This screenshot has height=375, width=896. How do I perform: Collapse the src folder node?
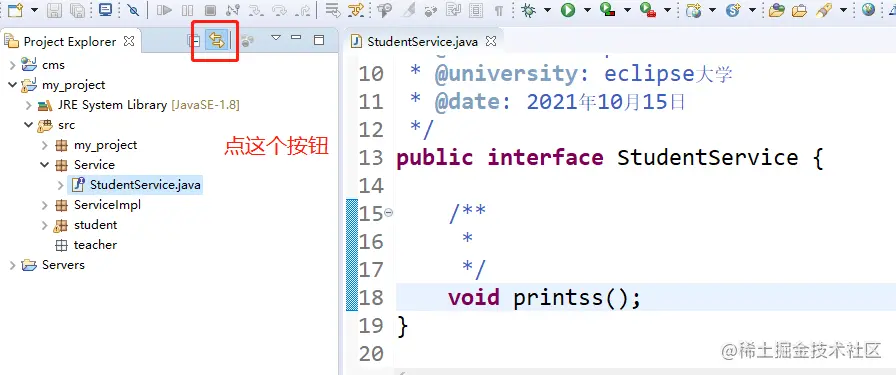point(29,125)
